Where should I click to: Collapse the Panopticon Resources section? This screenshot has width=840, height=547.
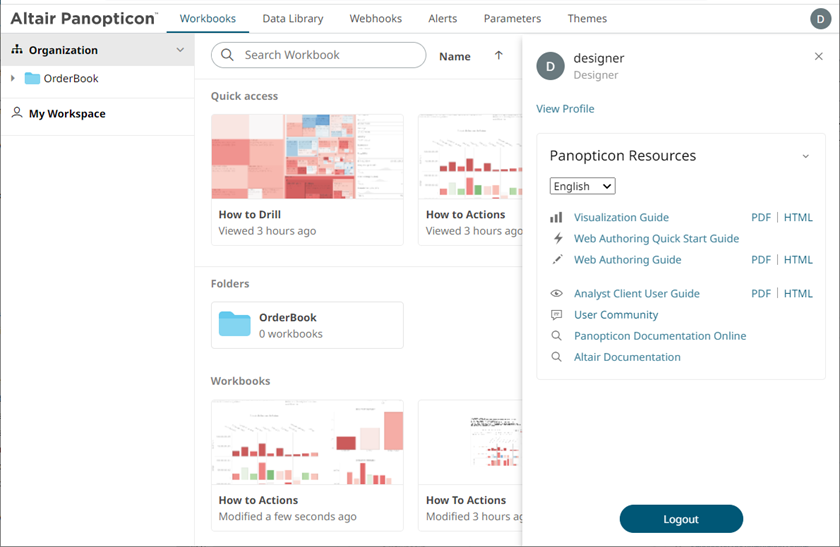(806, 156)
